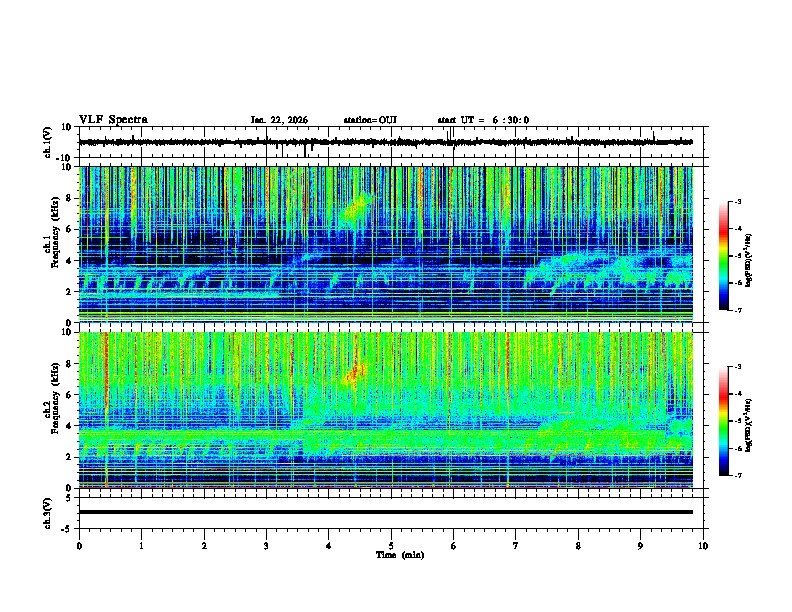Click the time axis tick label "9"
Viewport: 792px width, 612px height.
pyautogui.click(x=640, y=546)
